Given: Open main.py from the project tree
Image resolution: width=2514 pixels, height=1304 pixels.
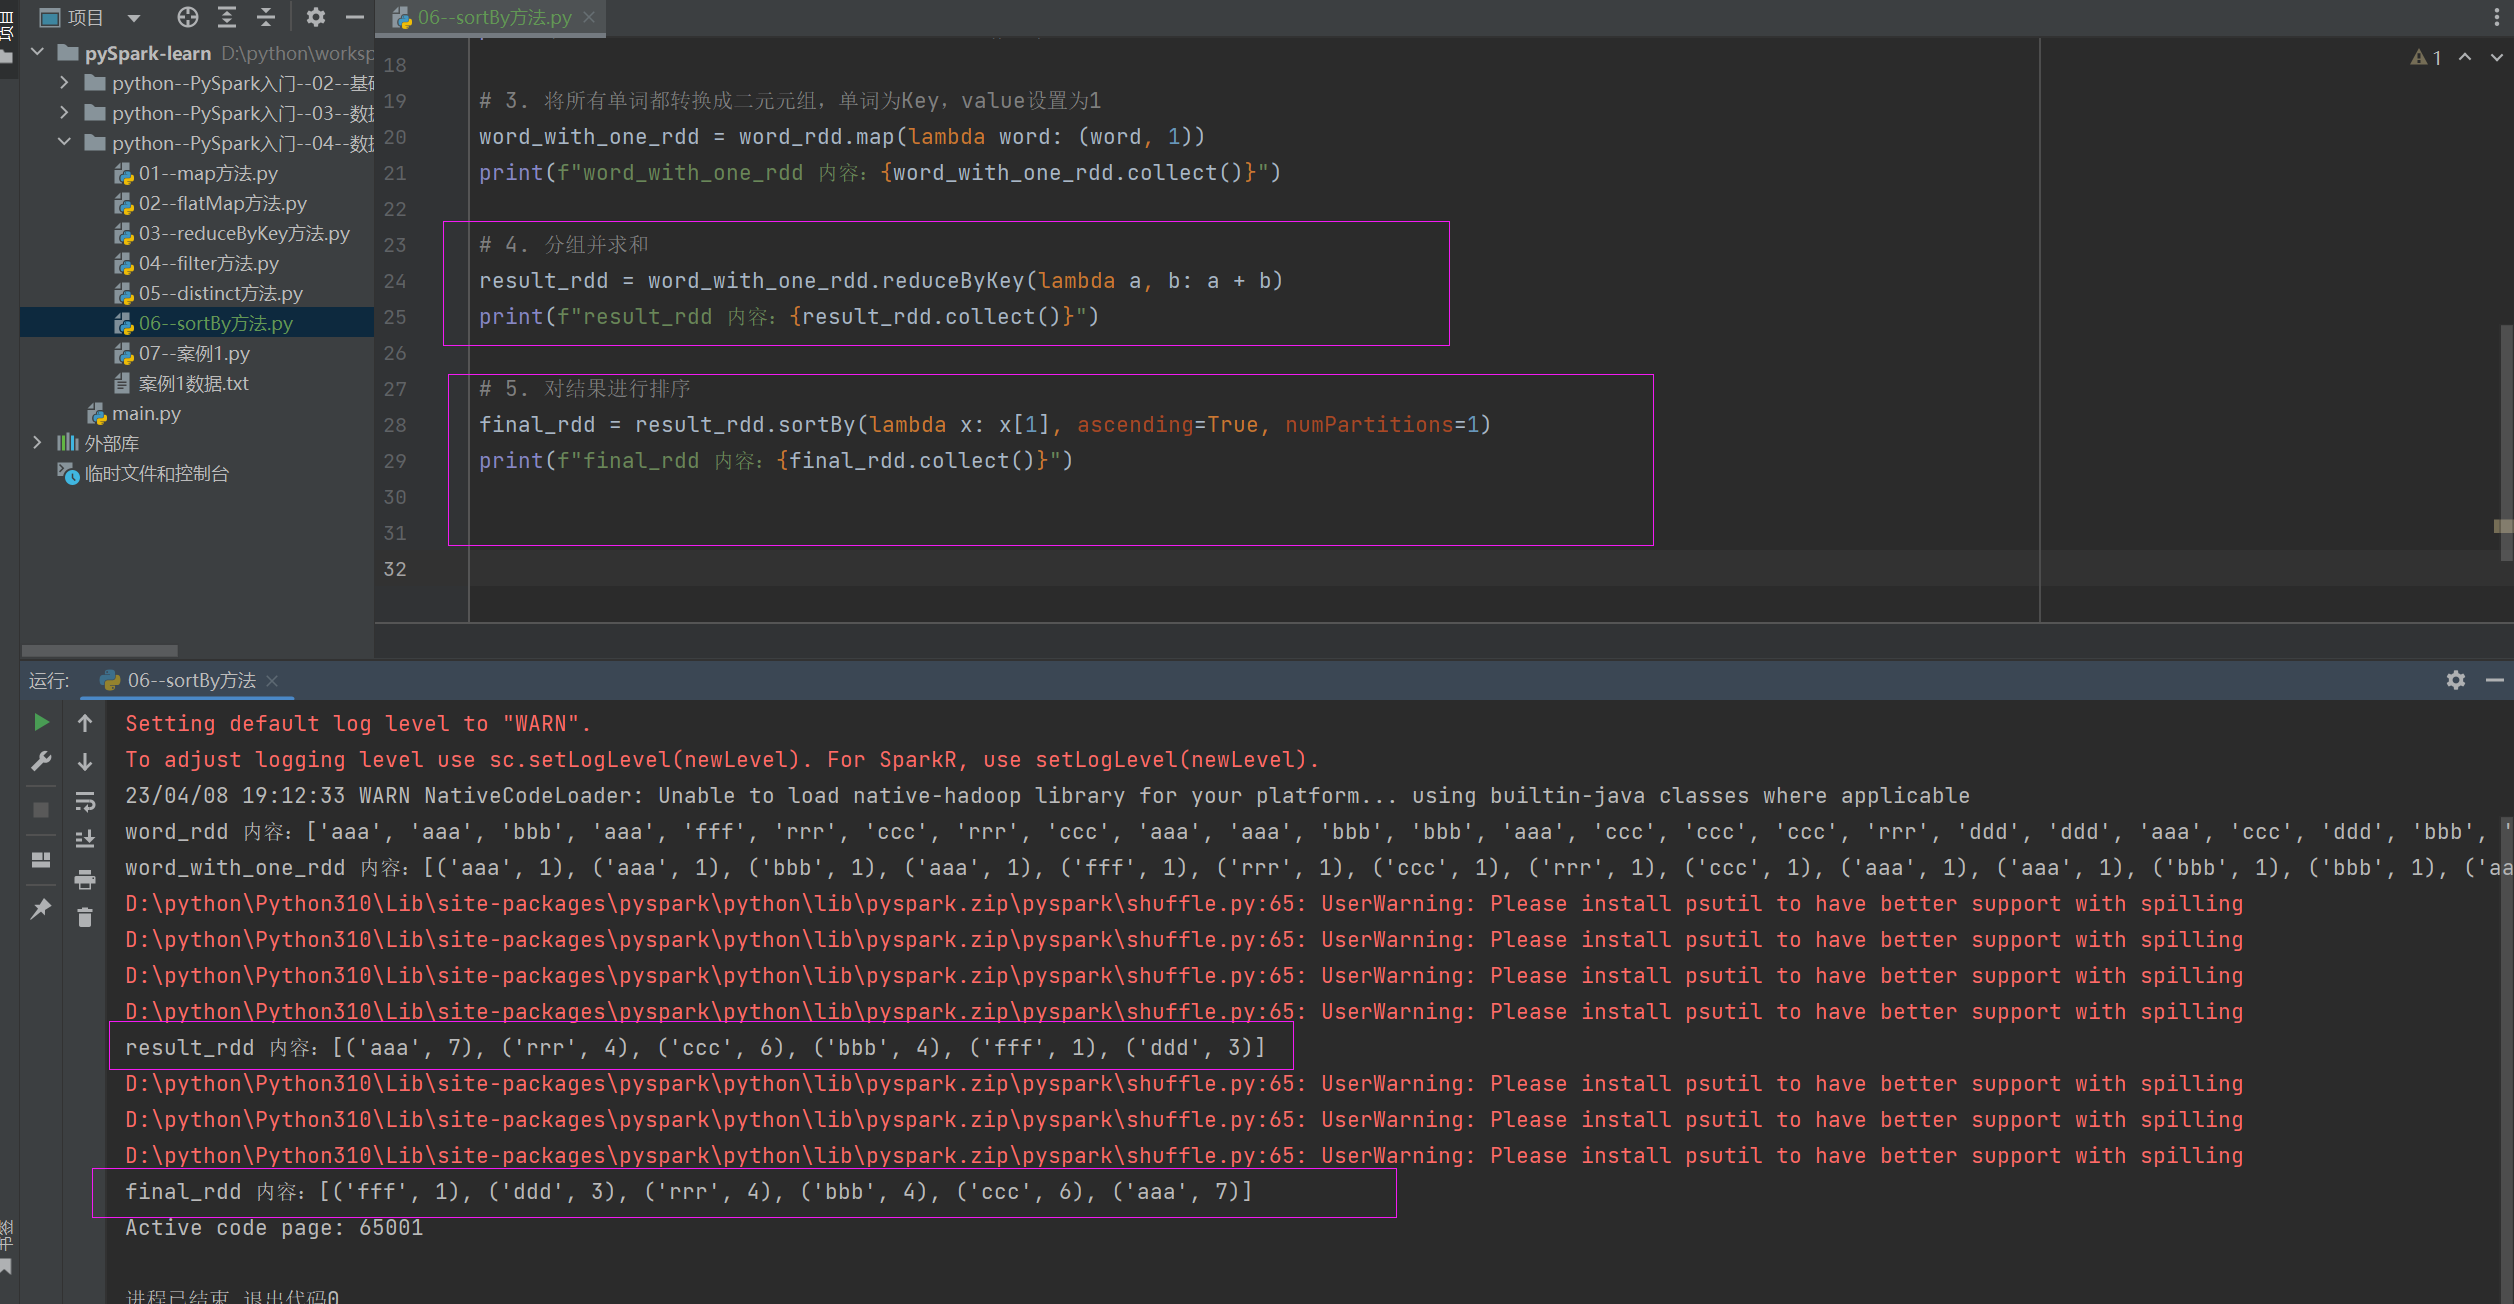Looking at the screenshot, I should [x=146, y=413].
